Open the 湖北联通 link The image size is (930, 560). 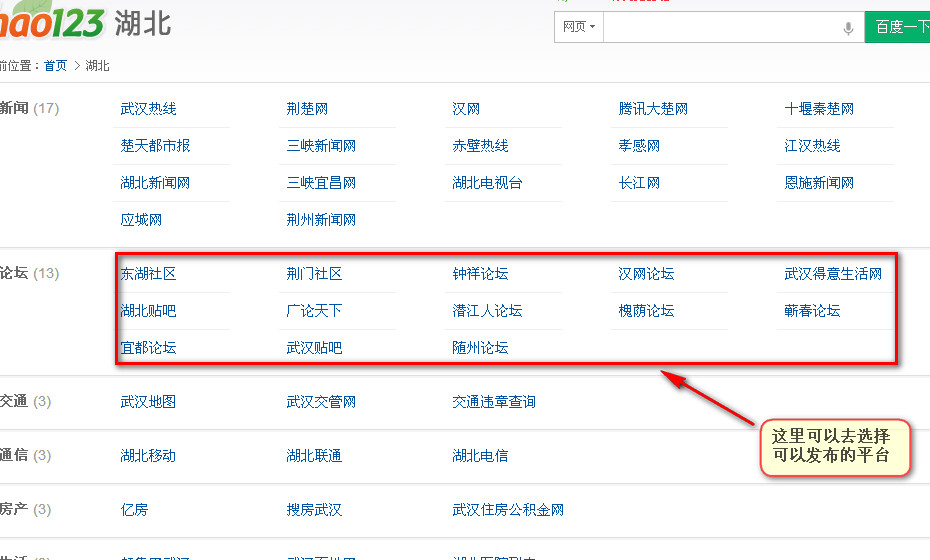(x=314, y=456)
